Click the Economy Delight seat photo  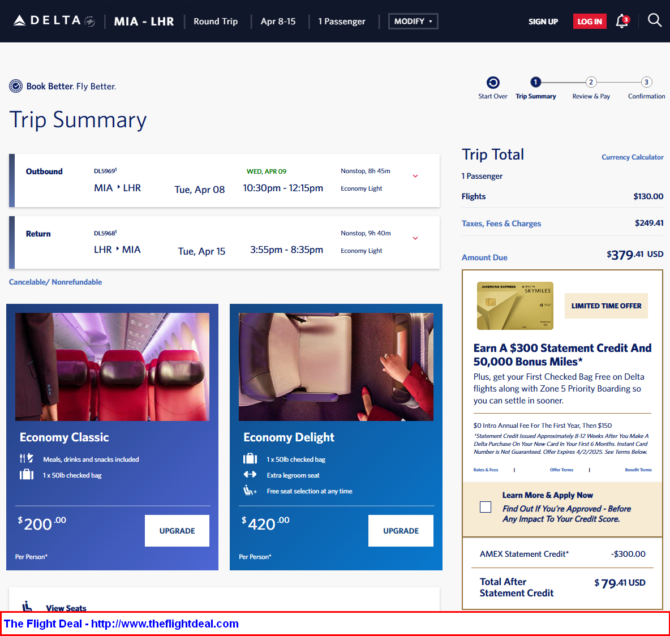336,367
